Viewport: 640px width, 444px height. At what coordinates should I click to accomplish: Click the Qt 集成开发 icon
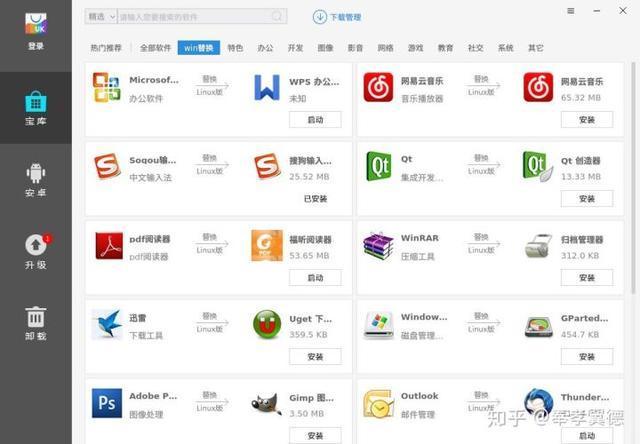[x=378, y=166]
